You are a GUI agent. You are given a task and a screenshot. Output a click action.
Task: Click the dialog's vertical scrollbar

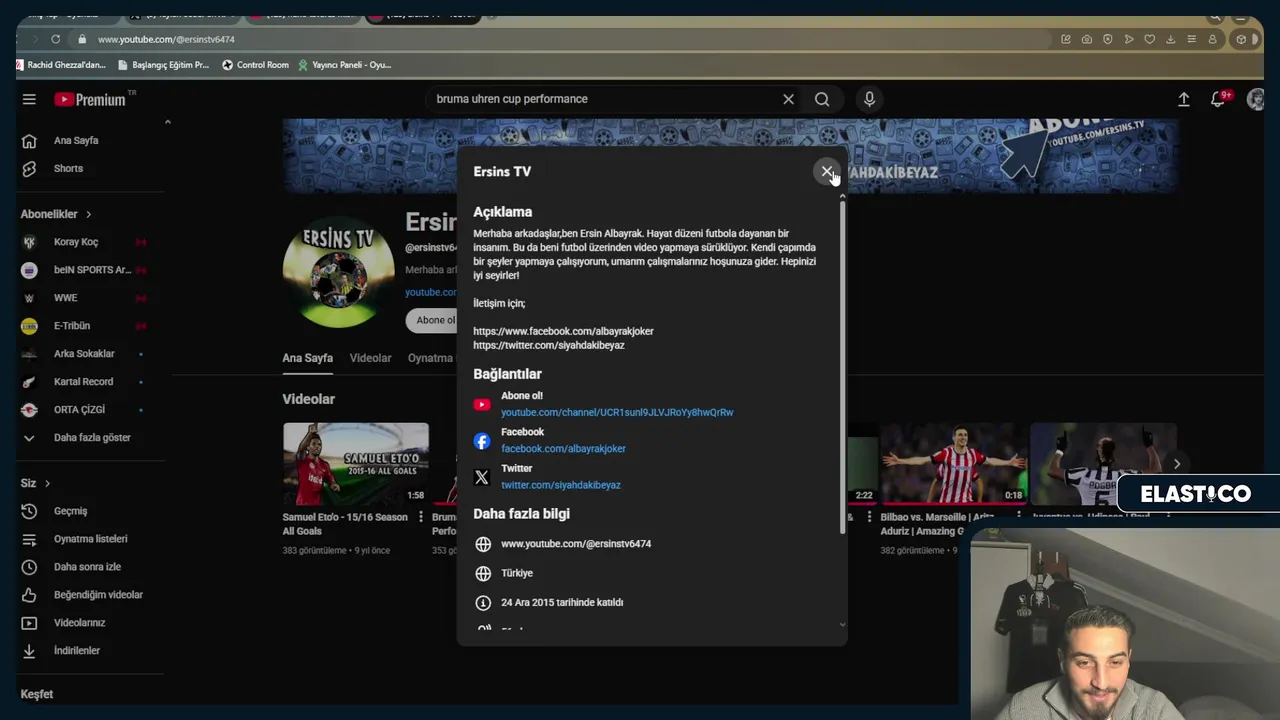(x=842, y=365)
